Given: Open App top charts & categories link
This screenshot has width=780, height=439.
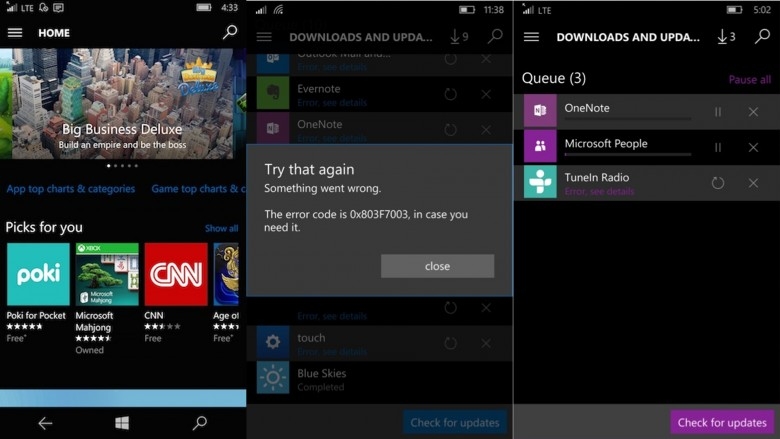Looking at the screenshot, I should [x=71, y=189].
